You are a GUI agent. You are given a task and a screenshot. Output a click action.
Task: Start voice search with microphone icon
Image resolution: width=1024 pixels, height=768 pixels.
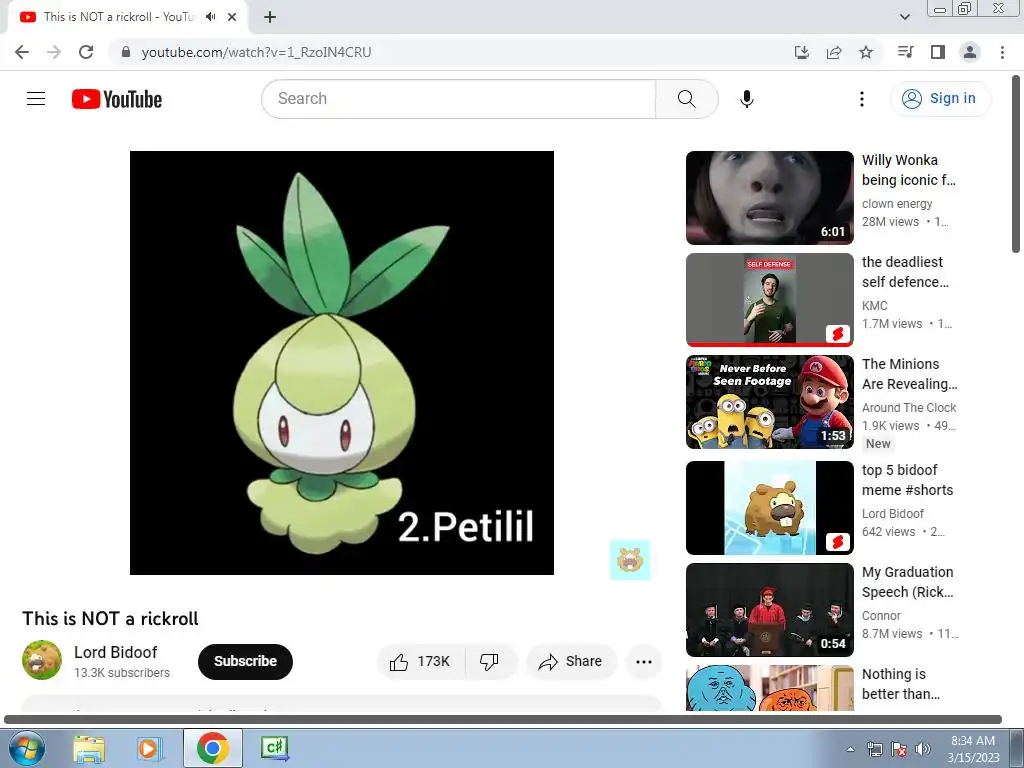[746, 99]
